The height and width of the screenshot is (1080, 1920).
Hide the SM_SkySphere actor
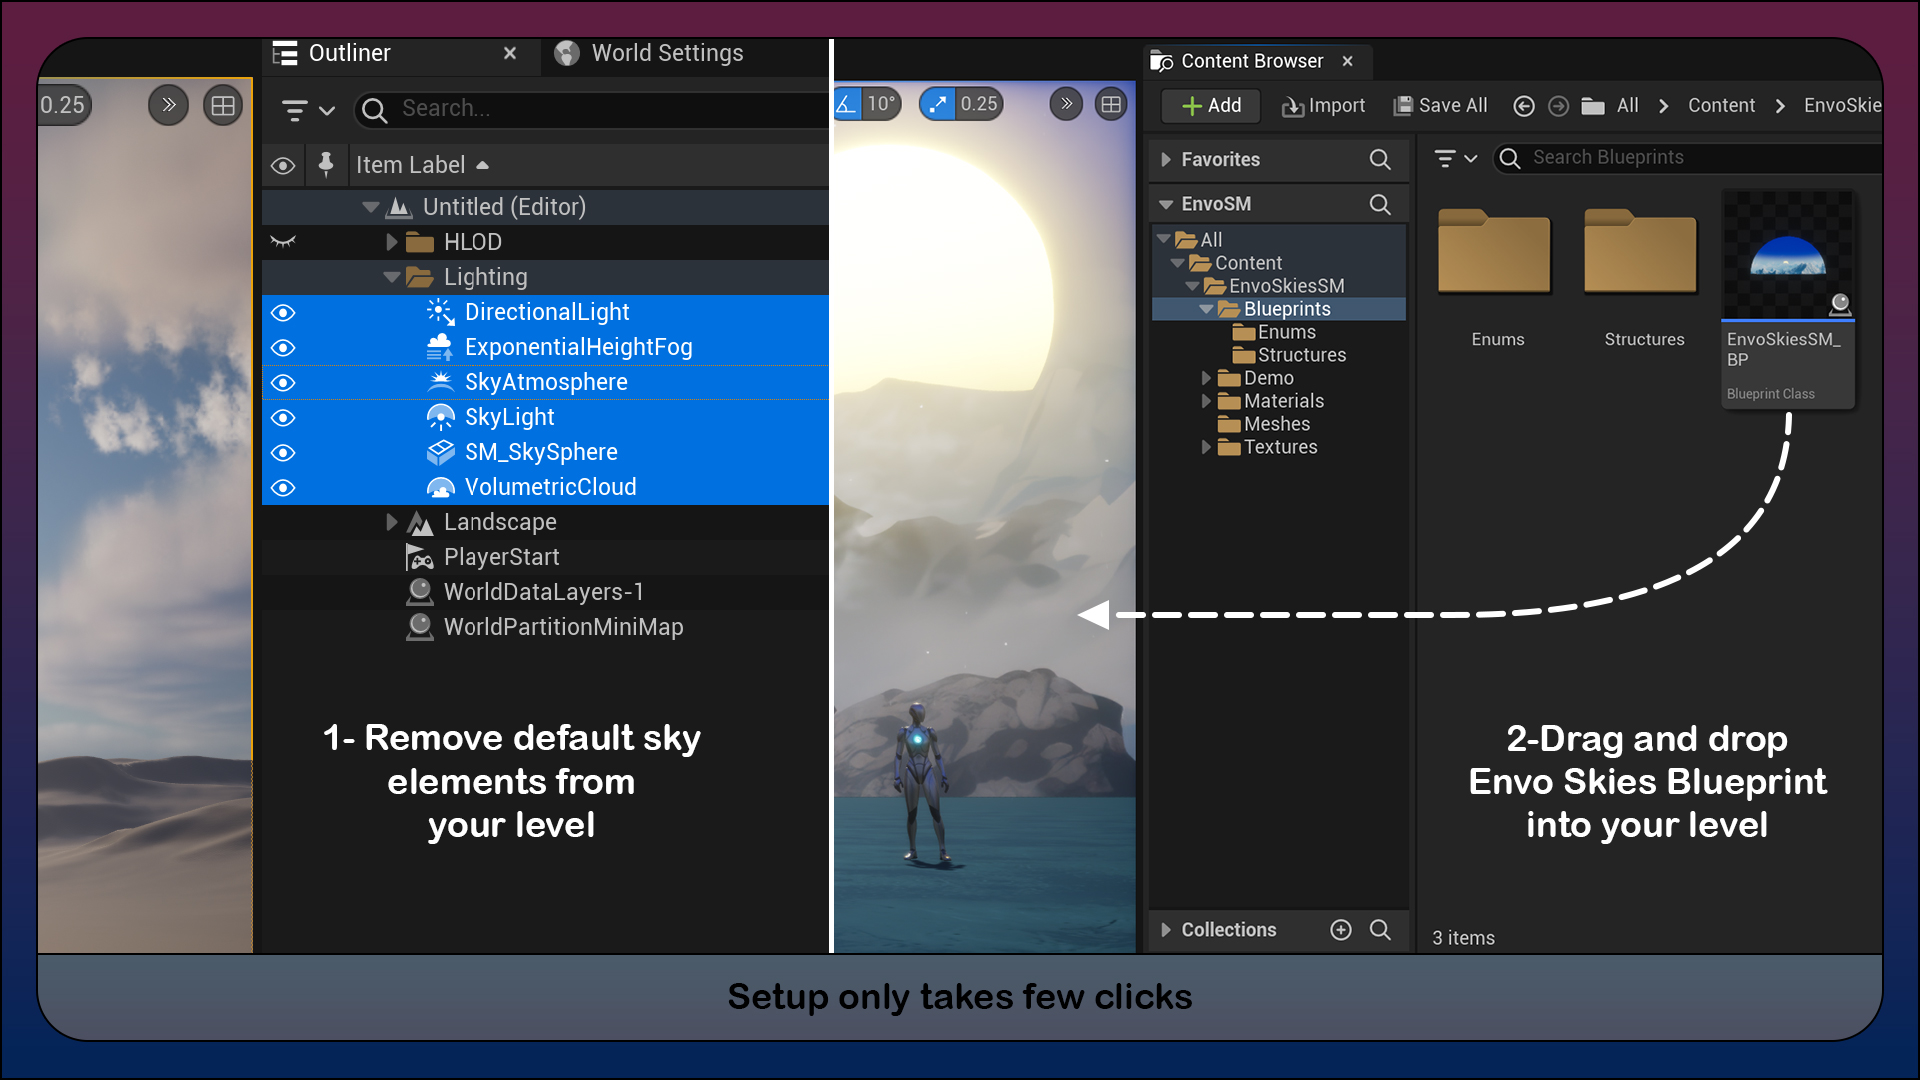point(283,453)
